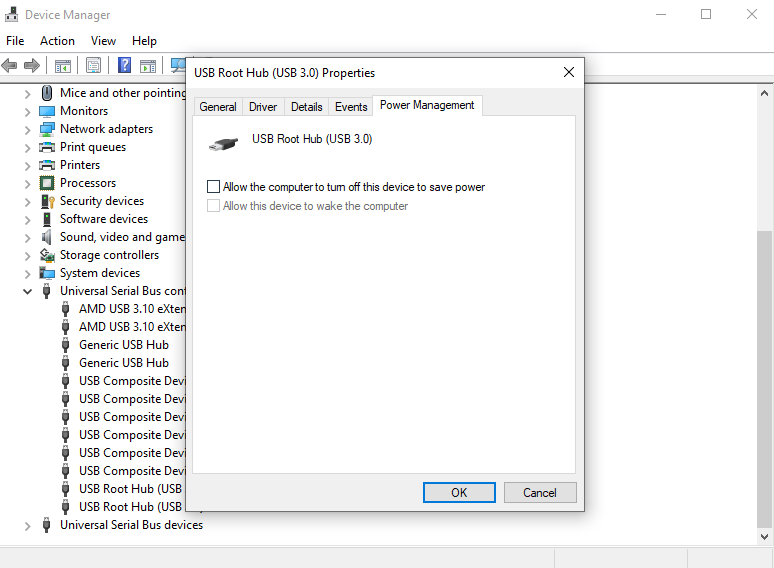This screenshot has width=774, height=568.
Task: Expand the Network adapters node
Action: click(x=28, y=129)
